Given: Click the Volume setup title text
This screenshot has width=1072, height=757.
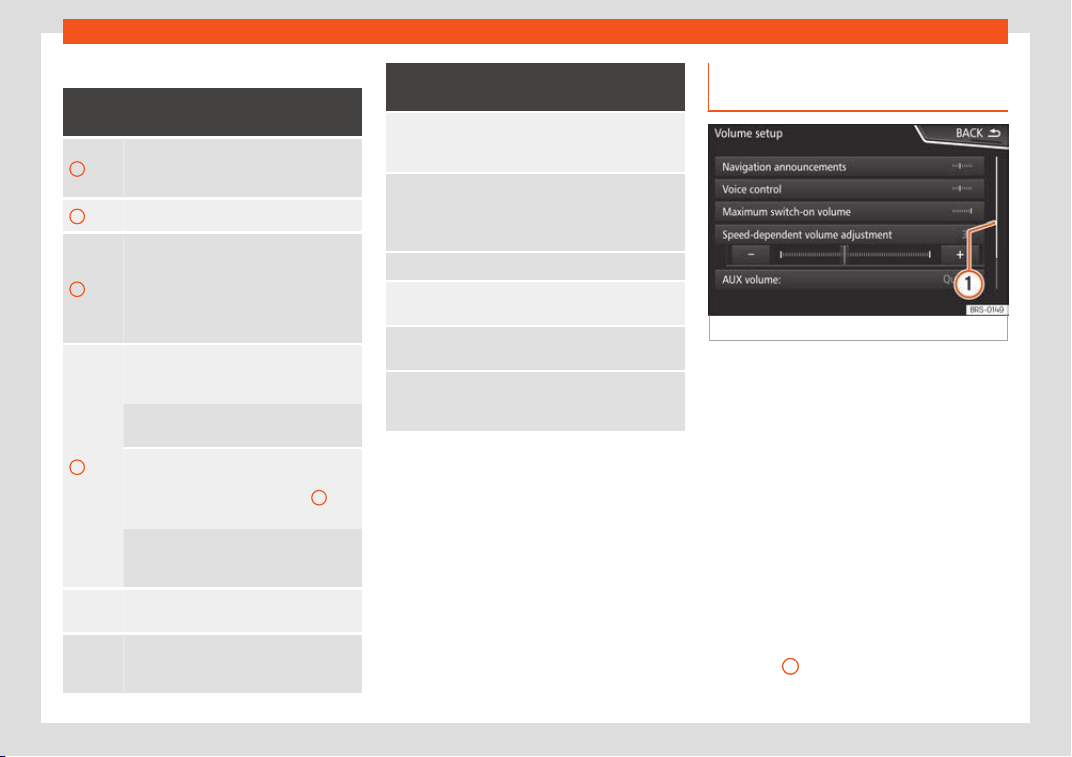Looking at the screenshot, I should [x=749, y=133].
